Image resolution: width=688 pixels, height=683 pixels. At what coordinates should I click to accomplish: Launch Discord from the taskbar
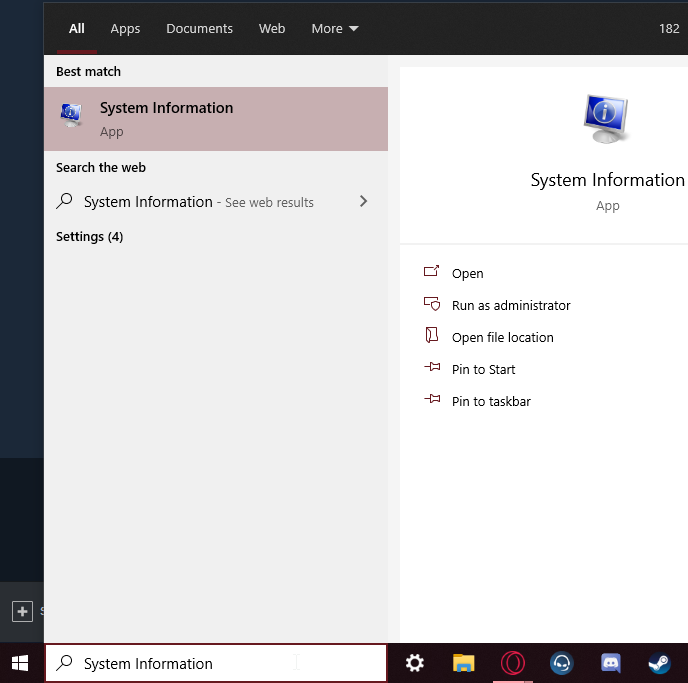click(610, 663)
